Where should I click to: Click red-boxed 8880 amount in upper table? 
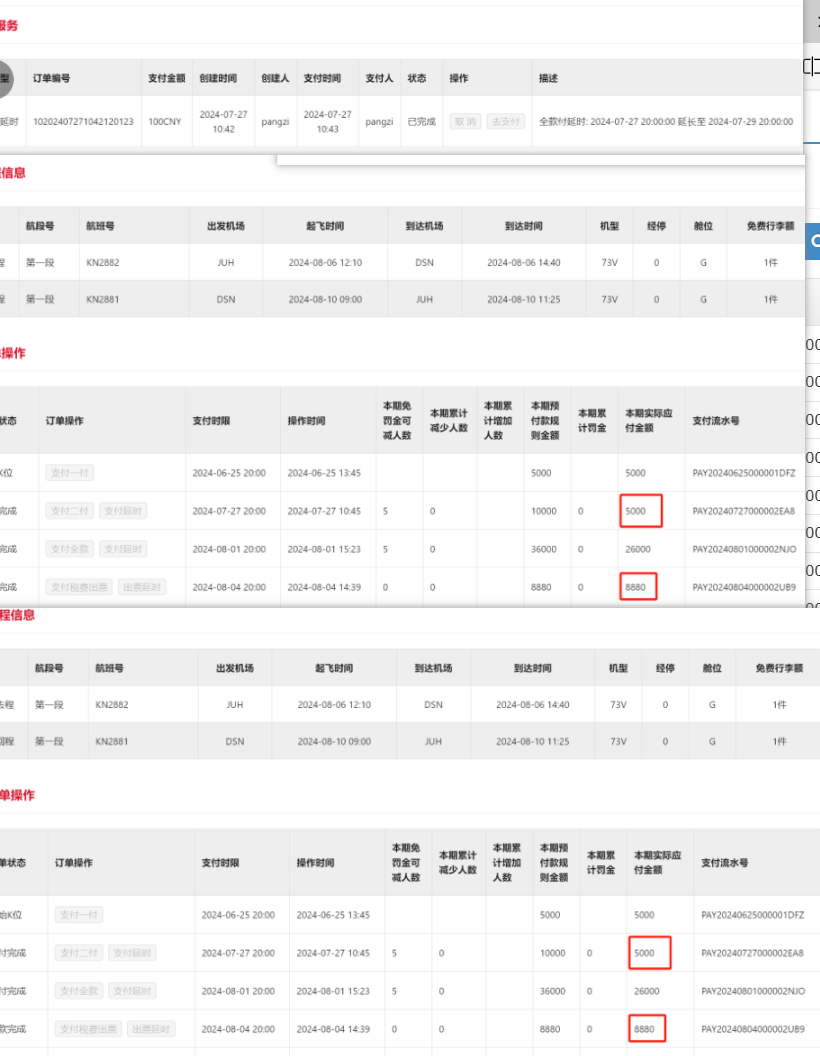[x=637, y=587]
